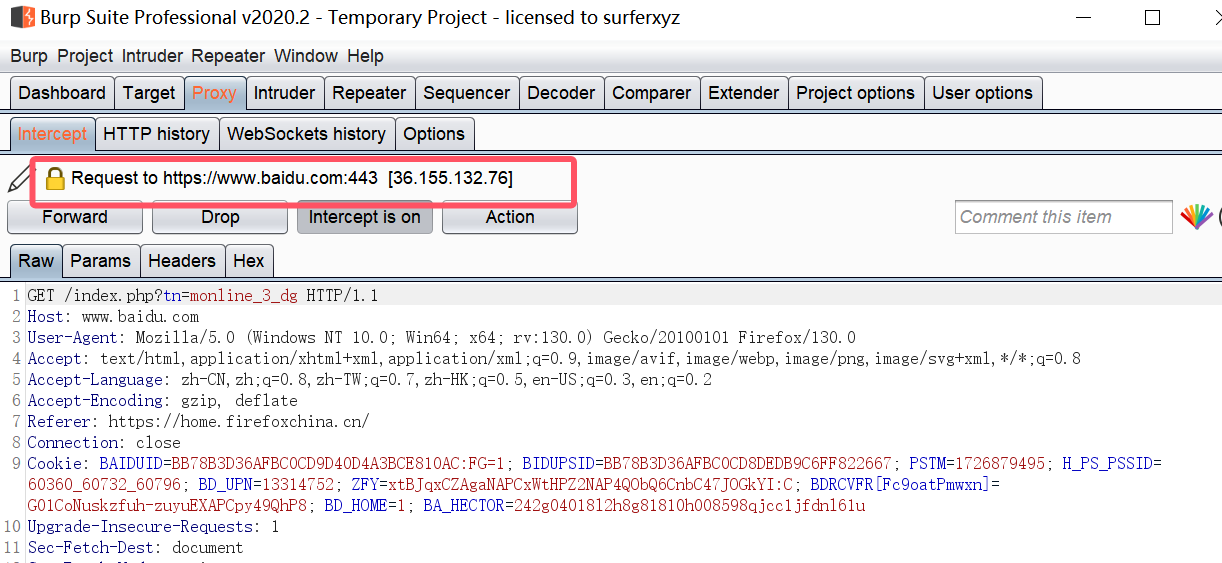Image resolution: width=1222 pixels, height=563 pixels.
Task: Open the Extender tab
Action: pos(744,93)
